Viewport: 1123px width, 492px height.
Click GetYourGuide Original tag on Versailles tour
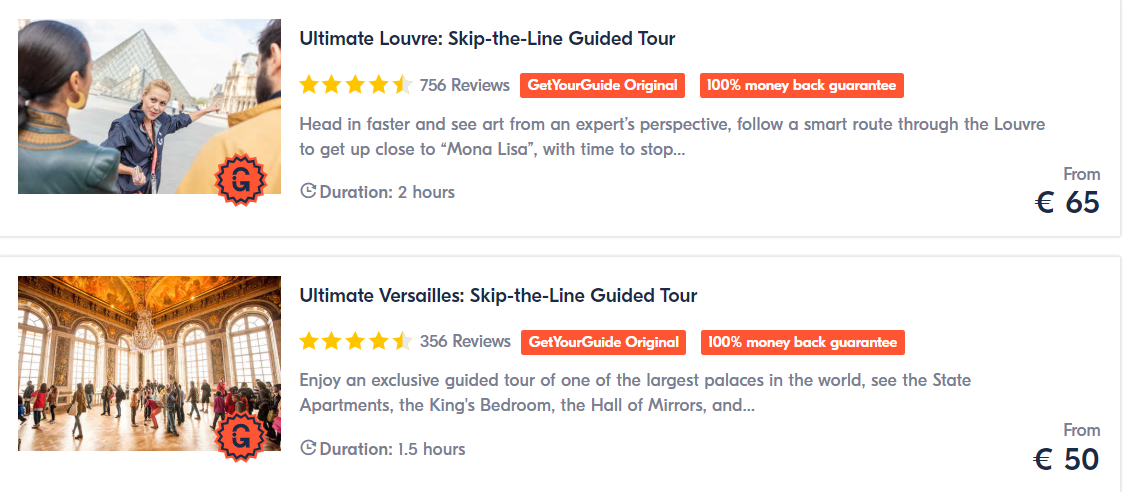point(603,342)
